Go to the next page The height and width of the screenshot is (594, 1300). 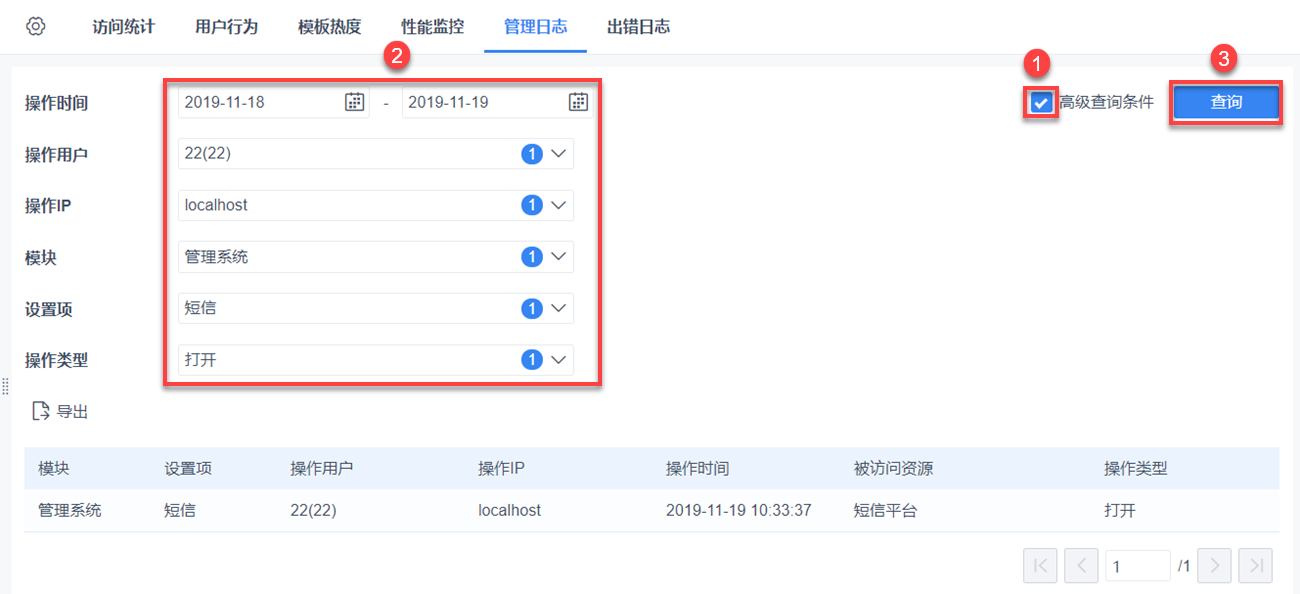[1214, 566]
